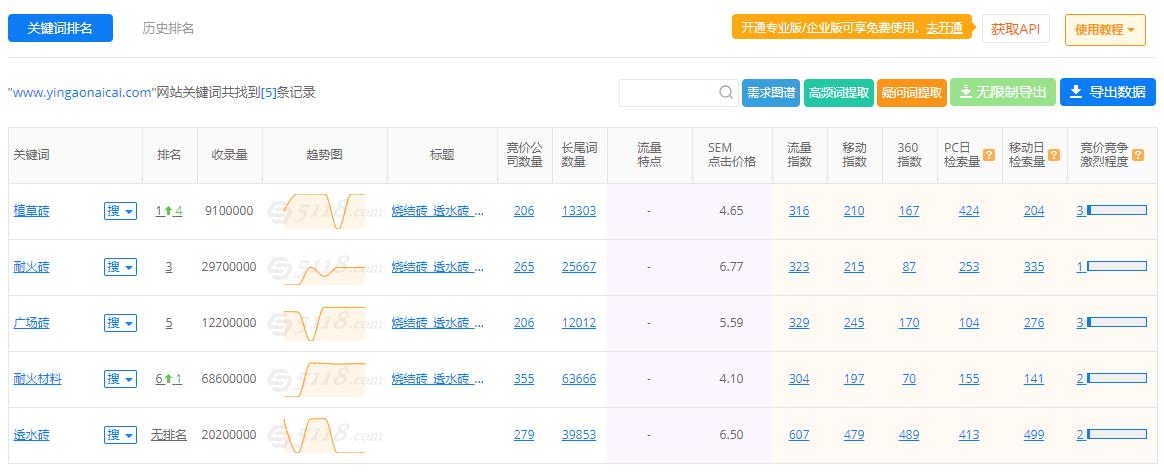Expand the 使用教程 dropdown button

pyautogui.click(x=1105, y=30)
